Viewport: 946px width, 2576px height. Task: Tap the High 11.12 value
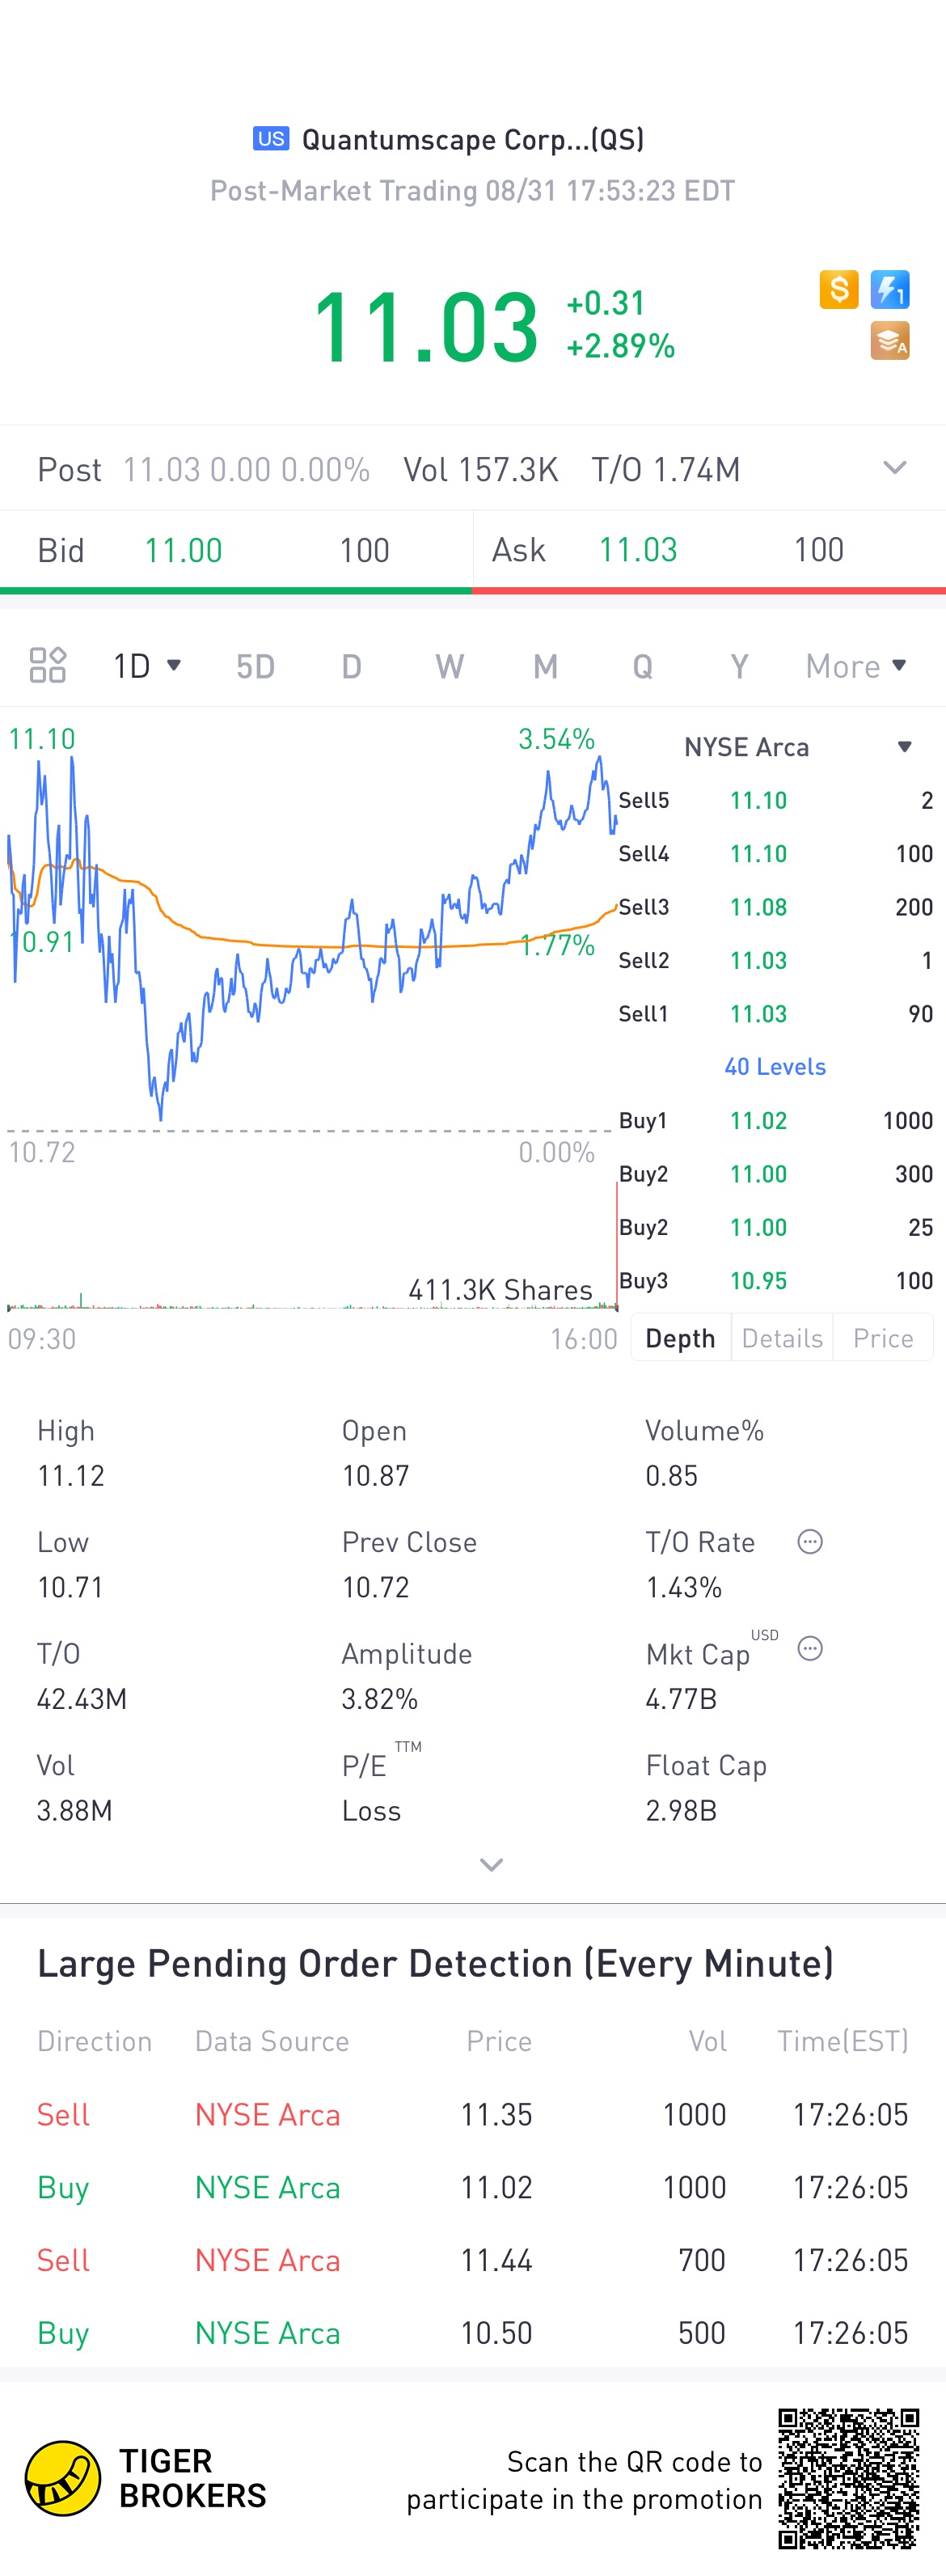(70, 1475)
